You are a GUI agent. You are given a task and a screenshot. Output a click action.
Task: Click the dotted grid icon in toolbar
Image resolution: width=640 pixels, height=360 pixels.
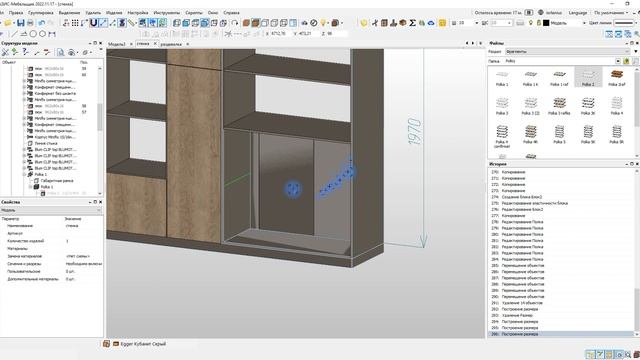click(x=75, y=23)
